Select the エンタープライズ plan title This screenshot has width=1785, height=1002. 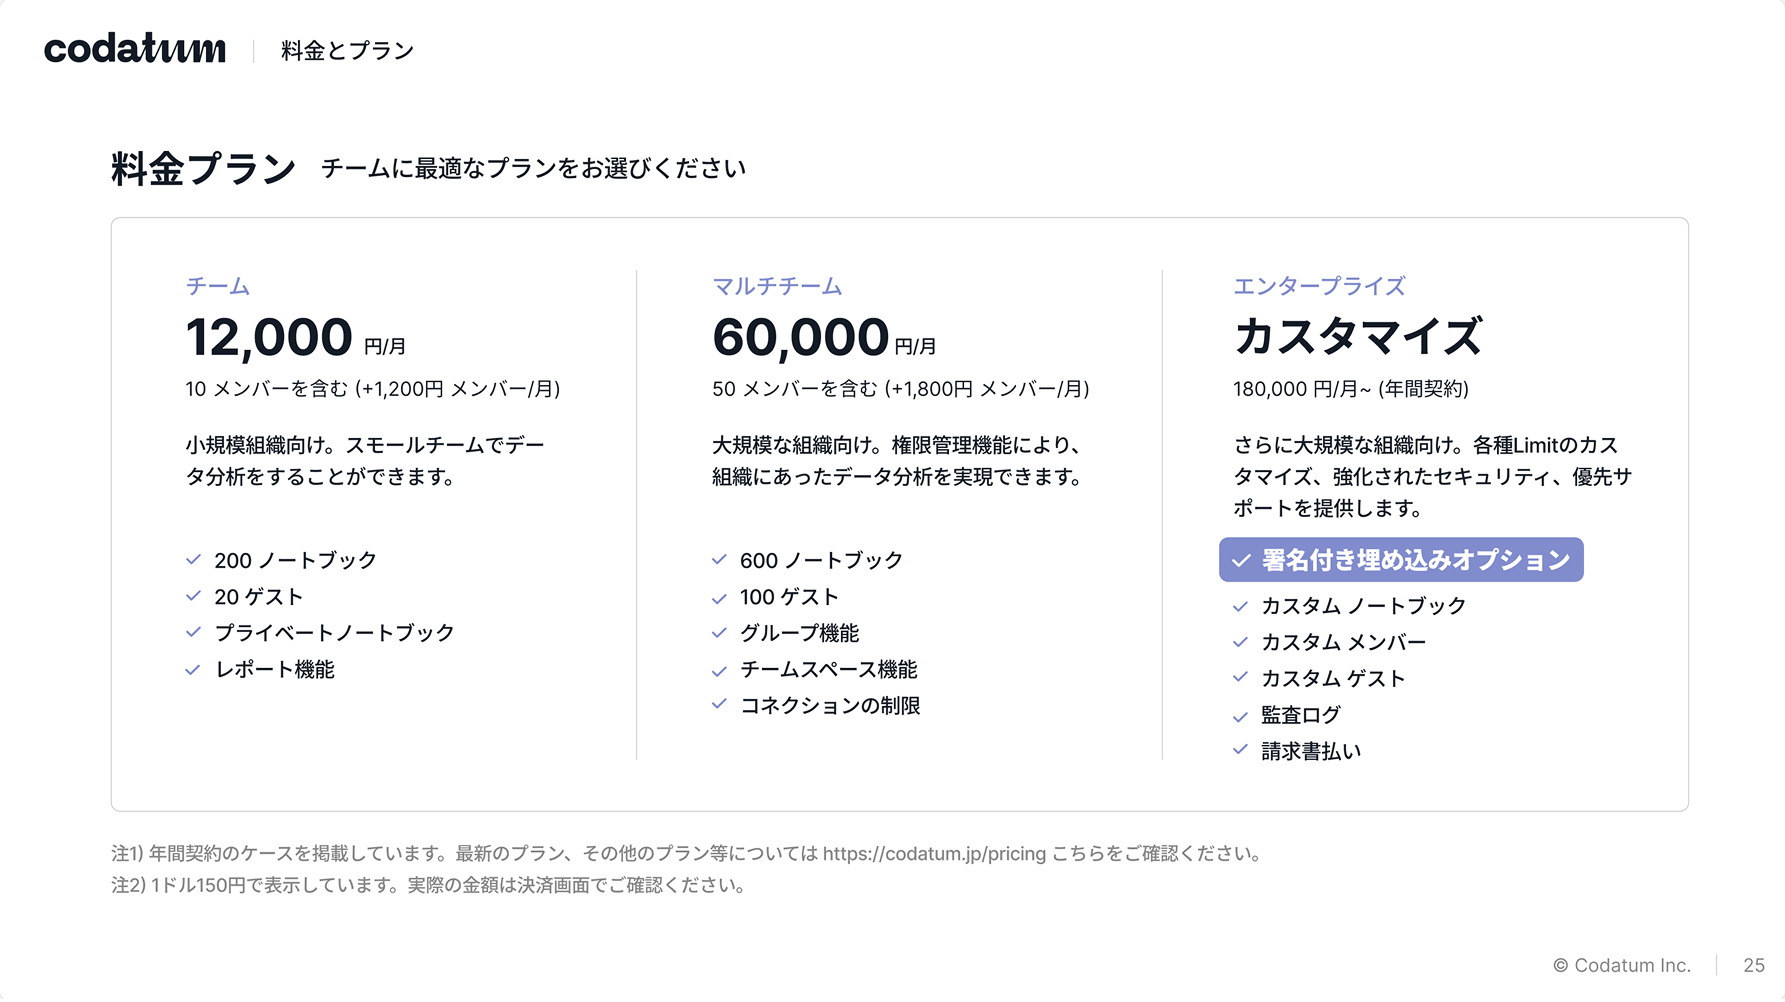[x=1319, y=286]
